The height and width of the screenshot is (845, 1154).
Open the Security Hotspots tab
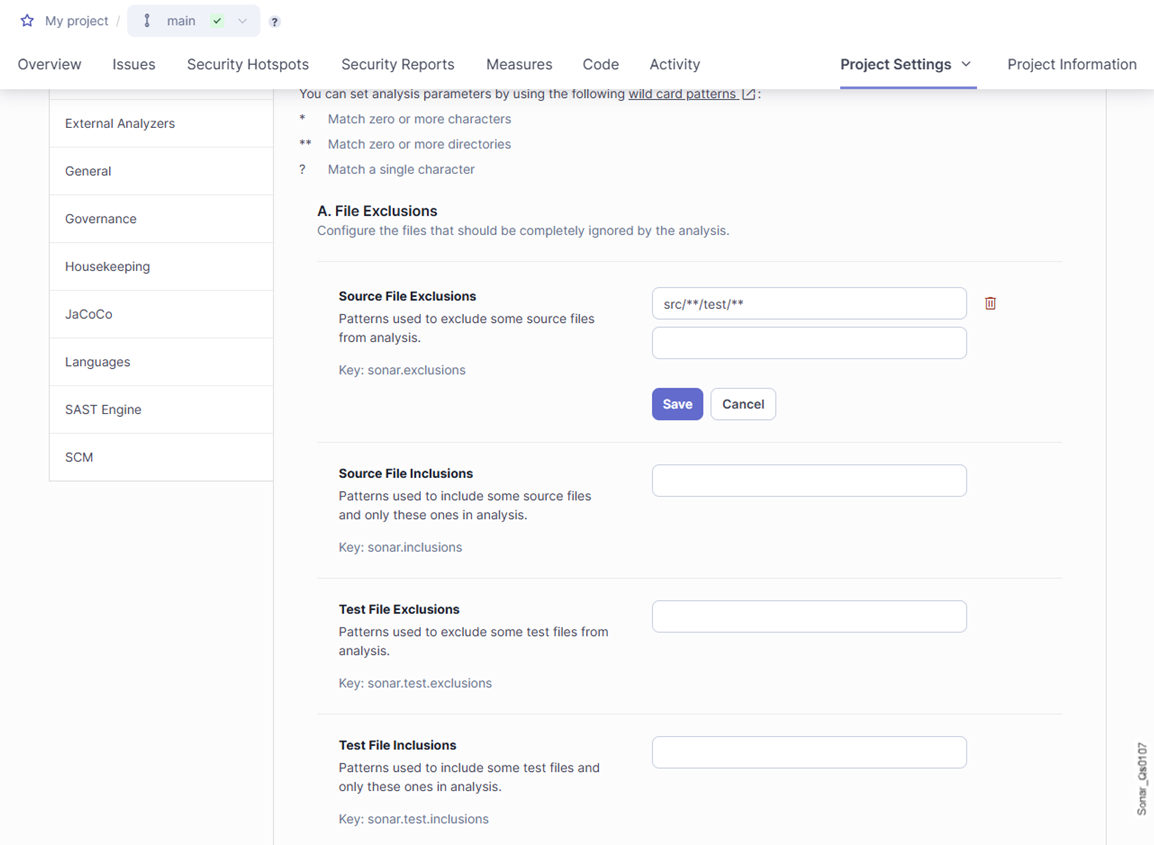(248, 64)
